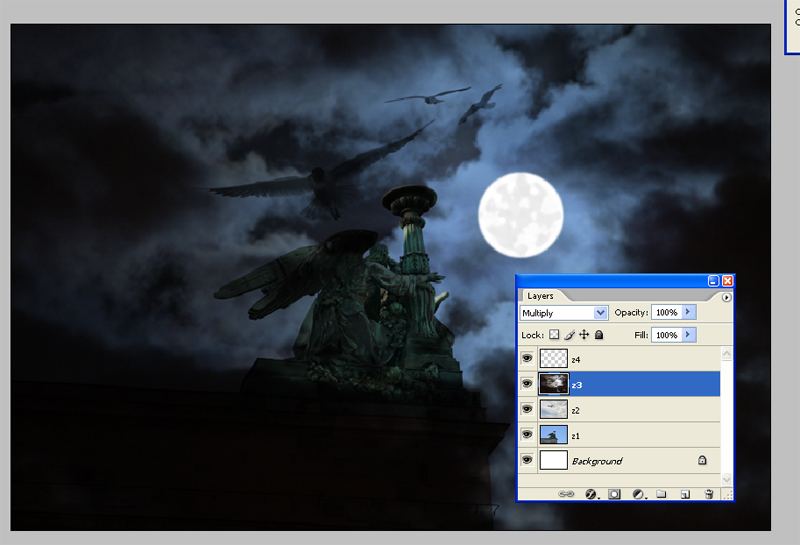Click the z1 layer name

click(x=576, y=436)
